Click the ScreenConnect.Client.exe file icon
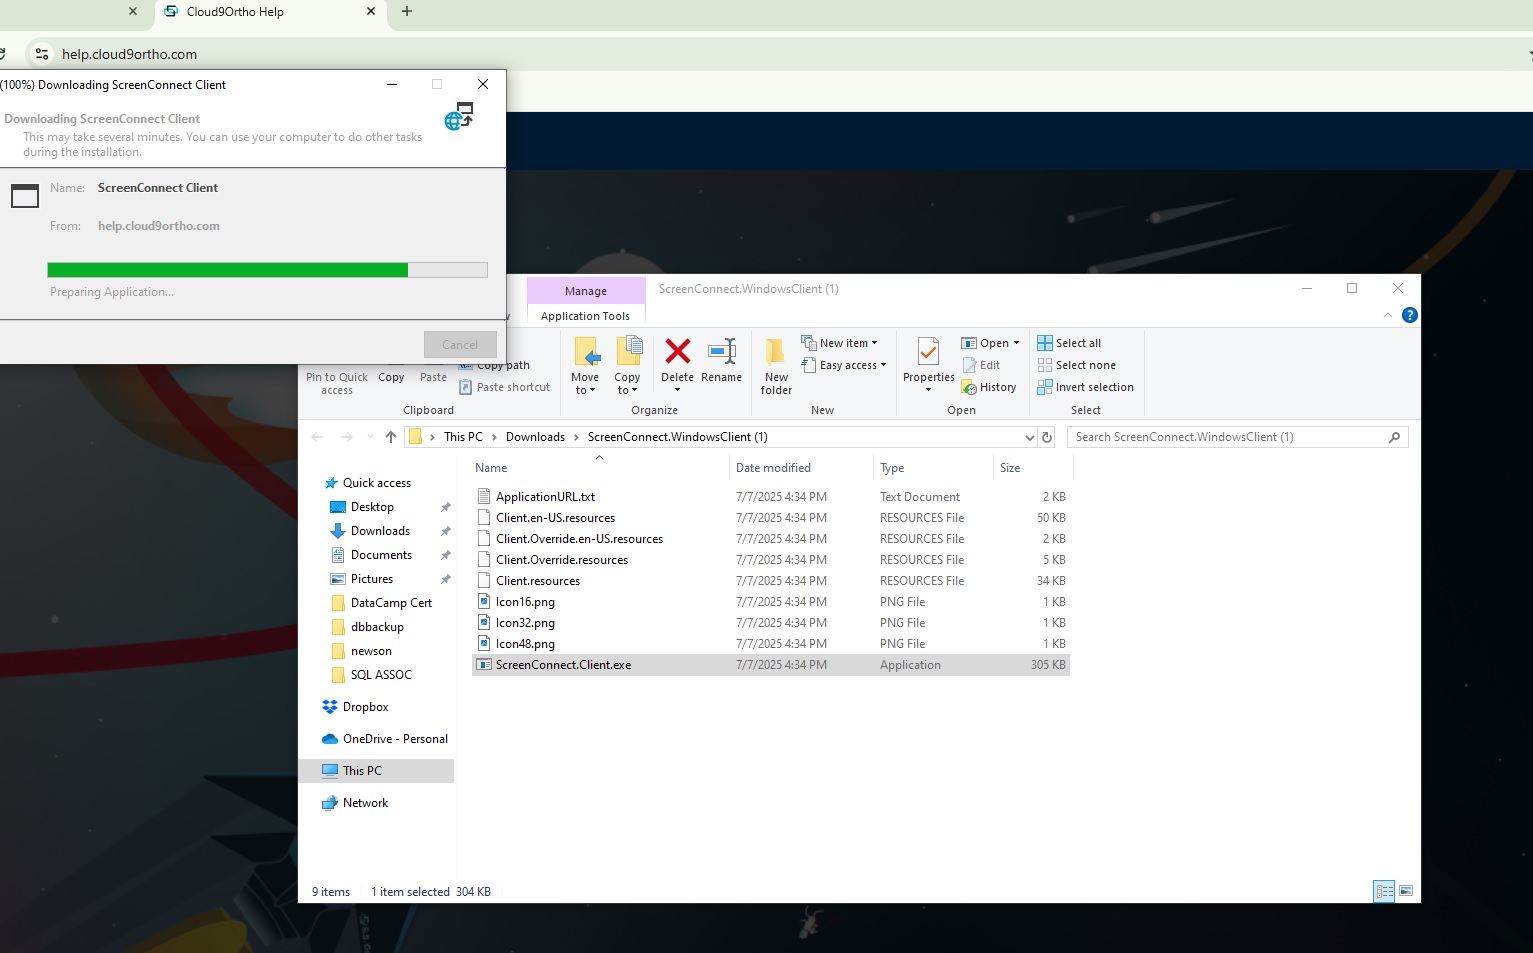This screenshot has width=1533, height=953. tap(484, 665)
